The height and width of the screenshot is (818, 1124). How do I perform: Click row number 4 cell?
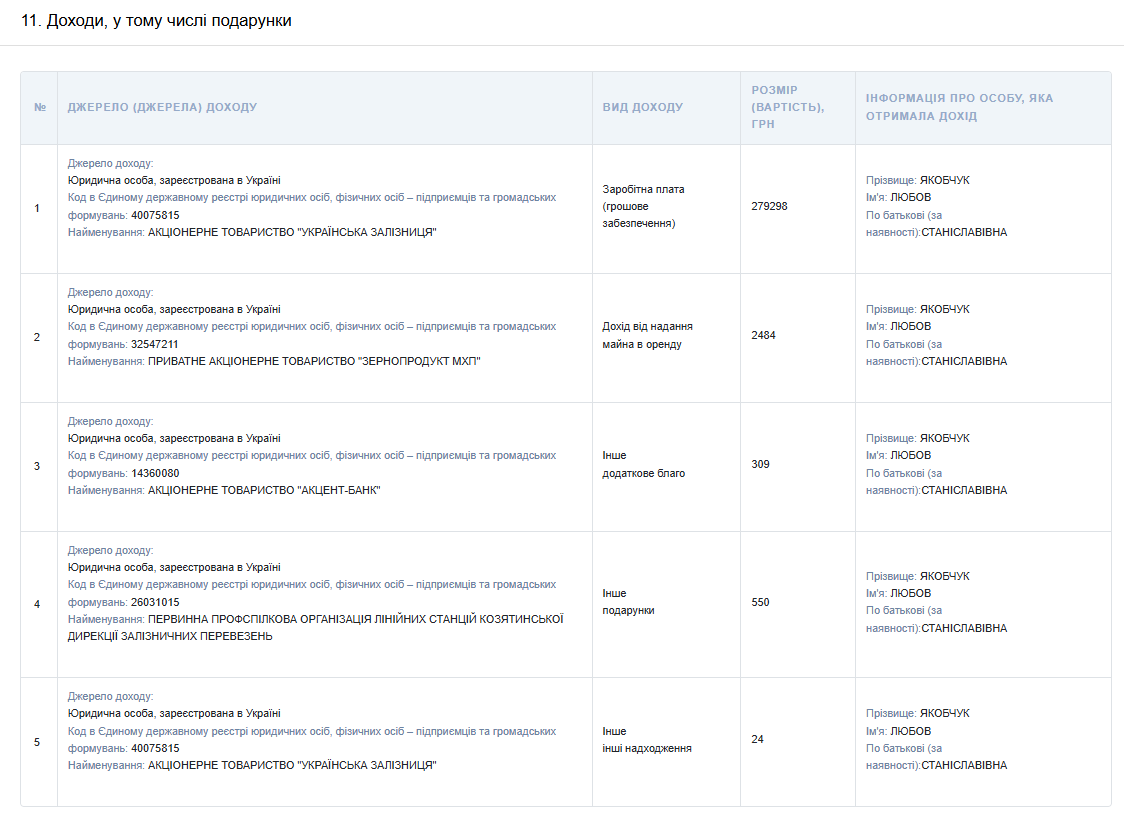coord(37,604)
